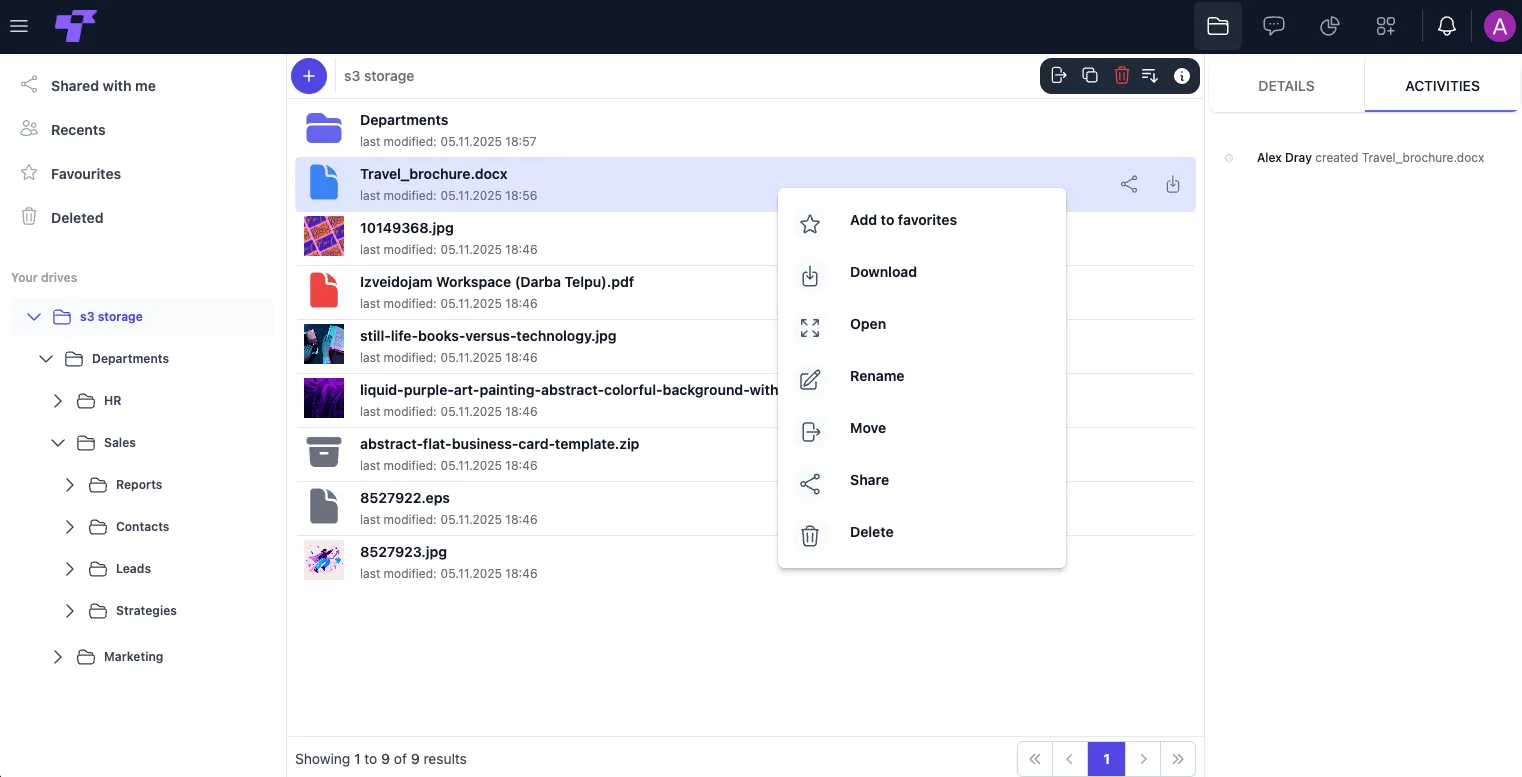Click the 10149368.jpg image thumbnail
Image resolution: width=1522 pixels, height=777 pixels.
pyautogui.click(x=324, y=236)
